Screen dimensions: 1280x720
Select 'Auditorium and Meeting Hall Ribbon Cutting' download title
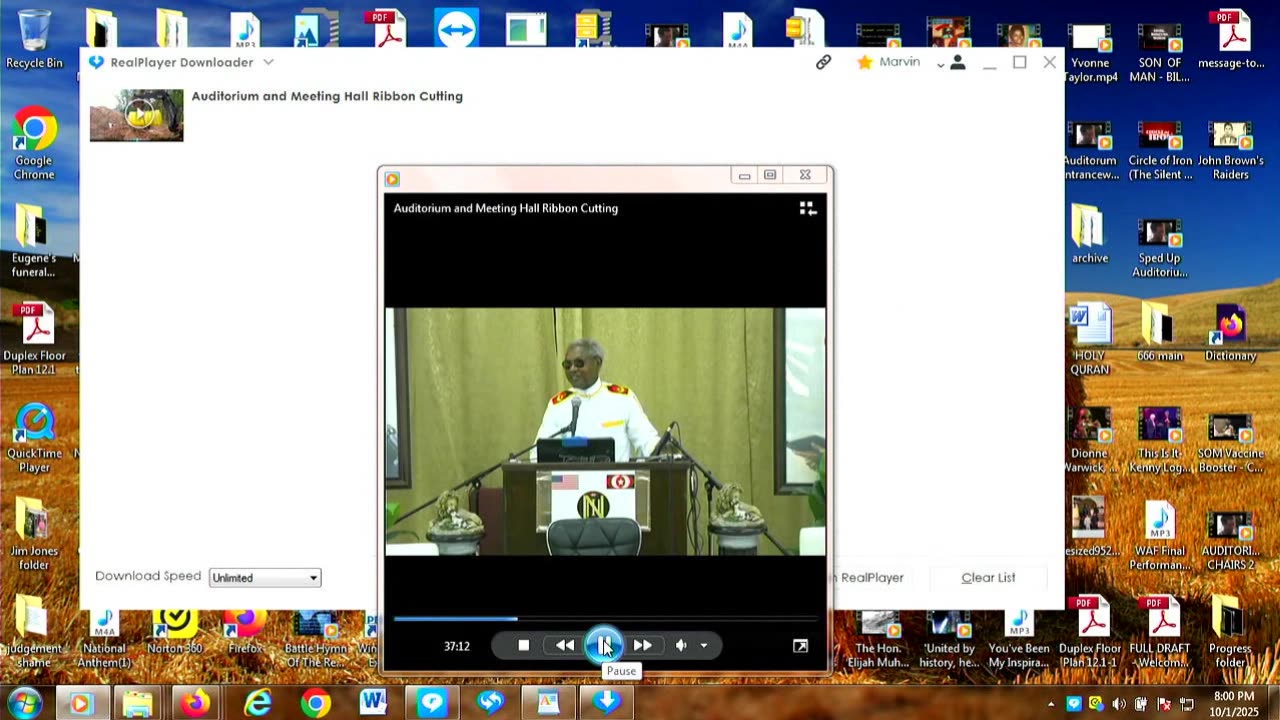(327, 96)
